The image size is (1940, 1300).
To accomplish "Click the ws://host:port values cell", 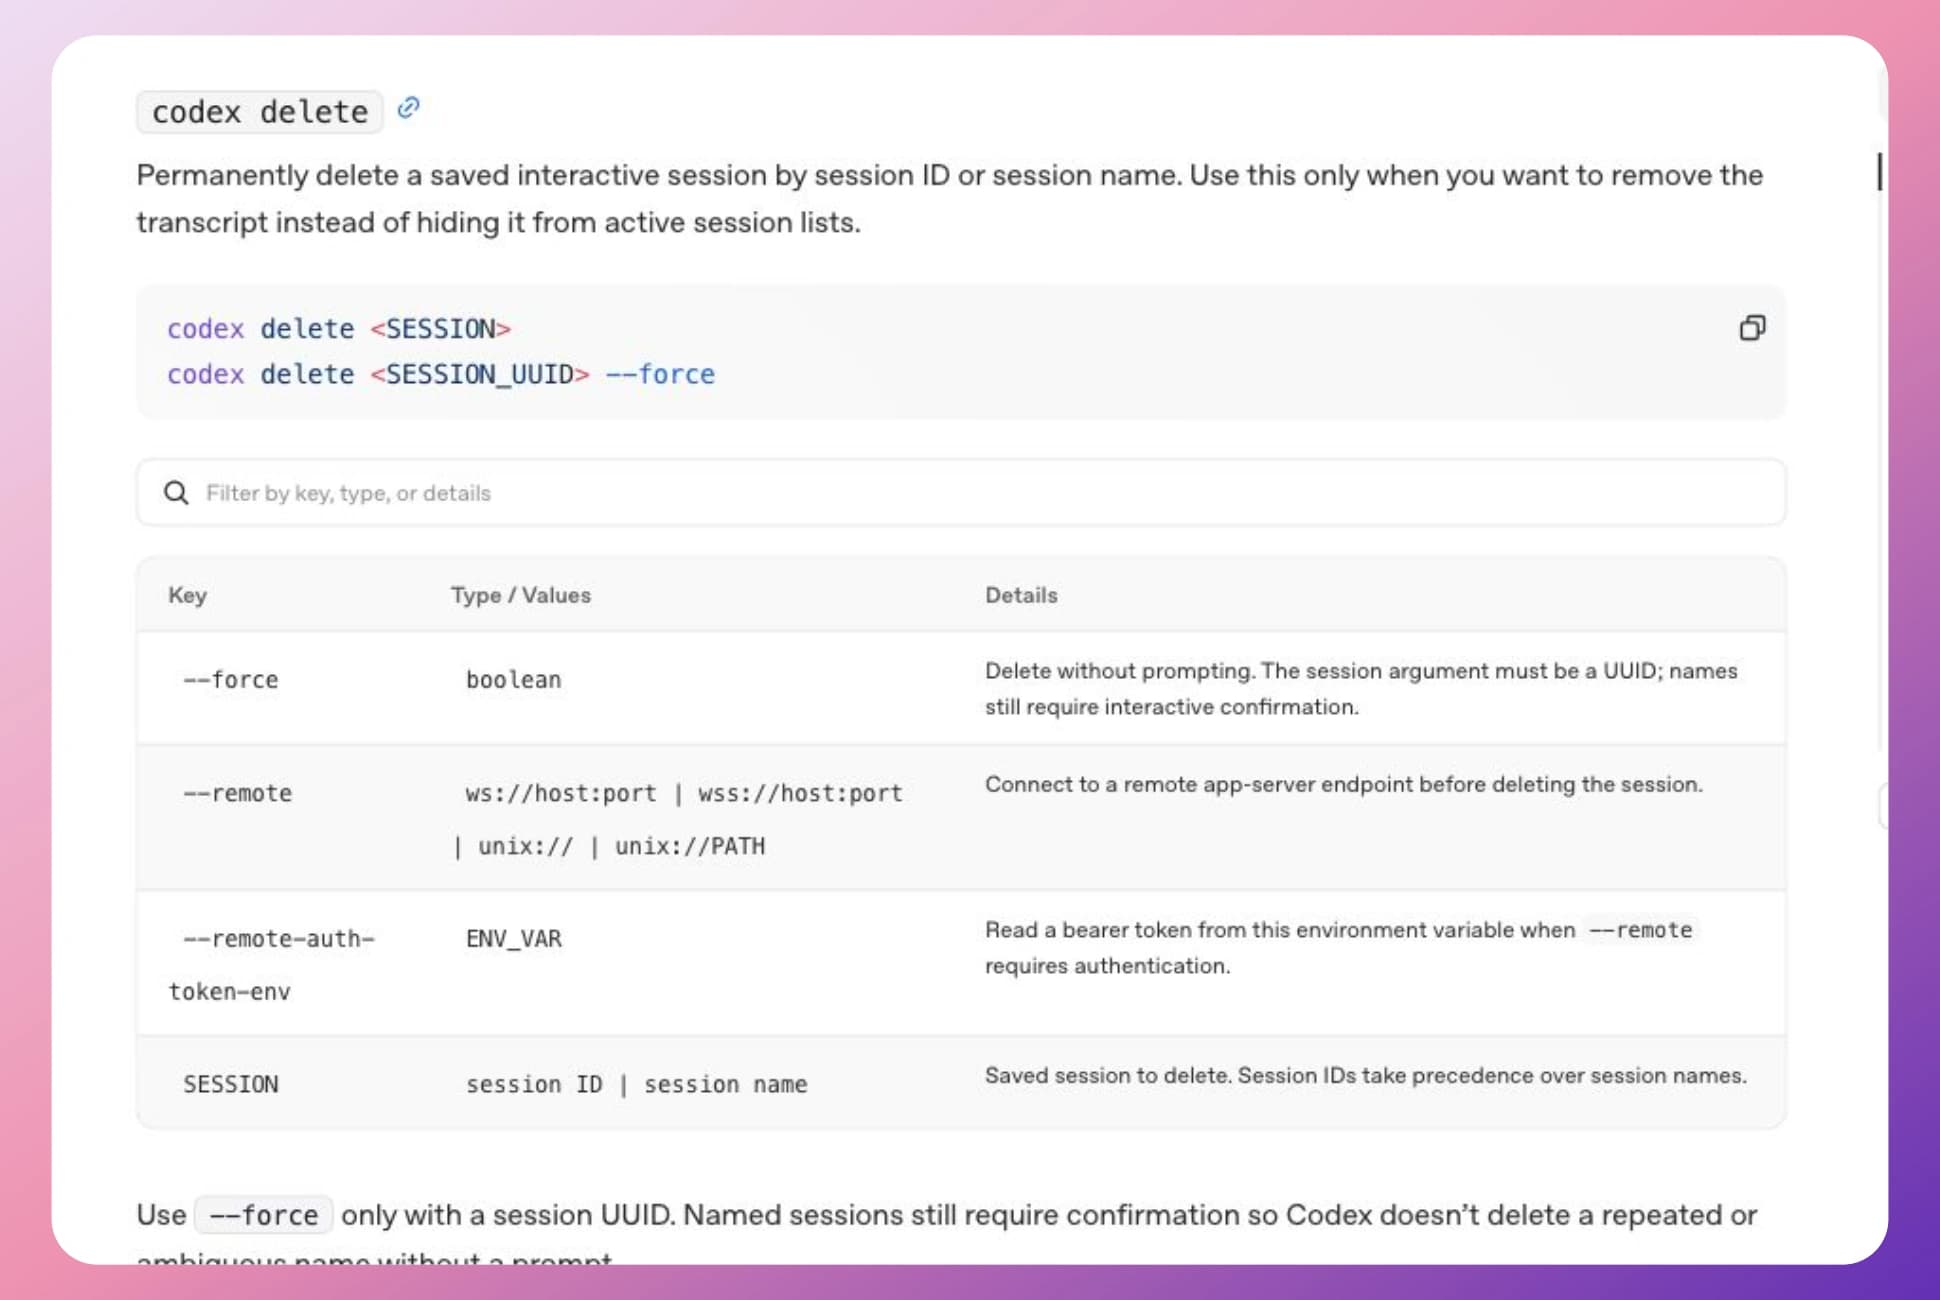I will tap(678, 819).
